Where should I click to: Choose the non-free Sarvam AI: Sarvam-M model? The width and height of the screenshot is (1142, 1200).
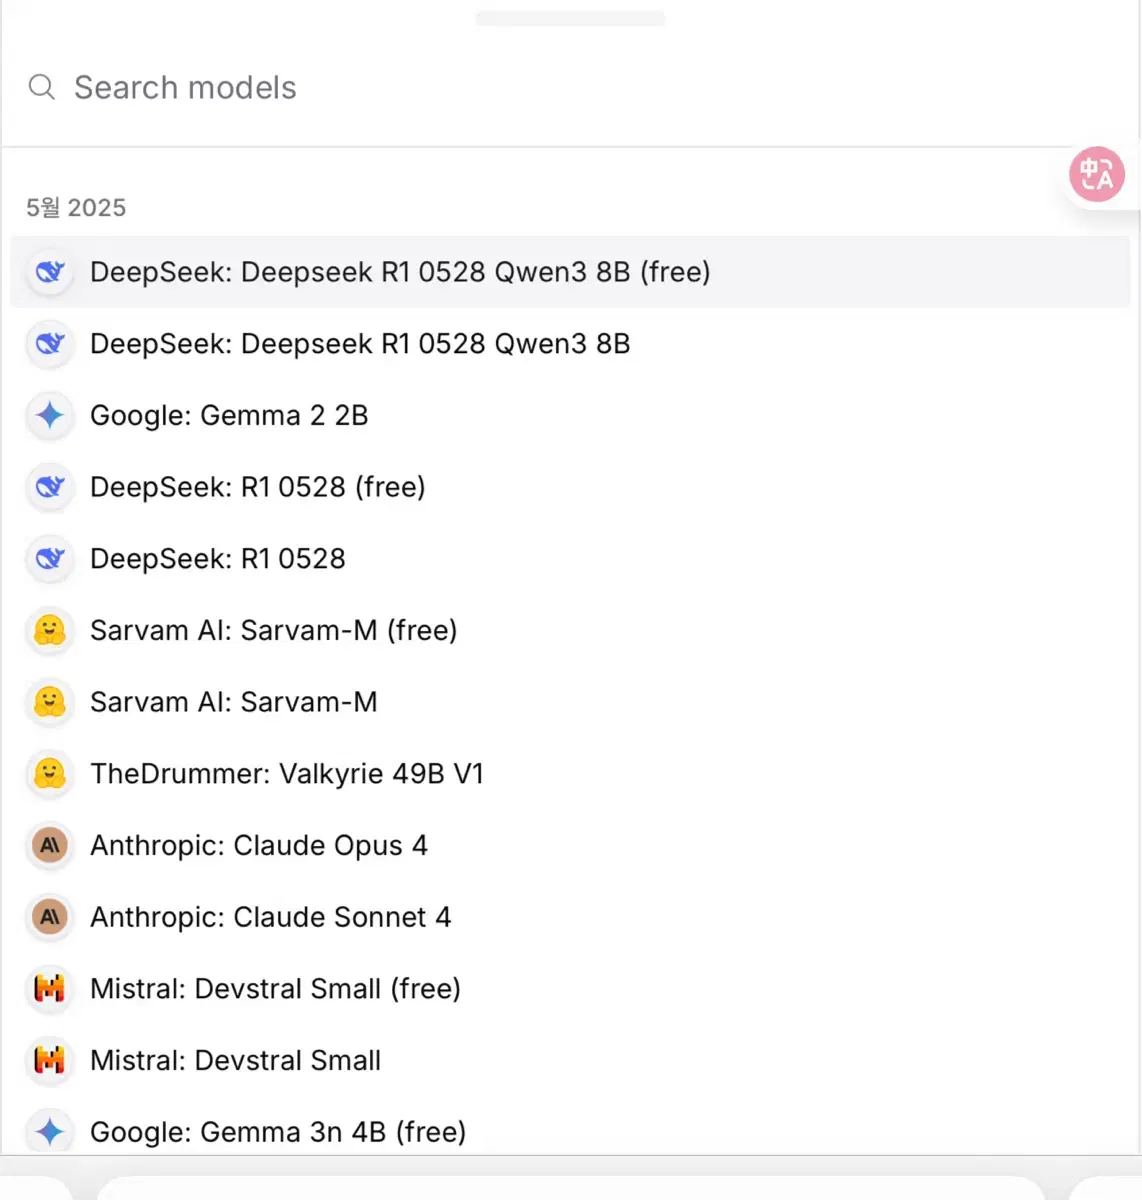click(x=570, y=702)
